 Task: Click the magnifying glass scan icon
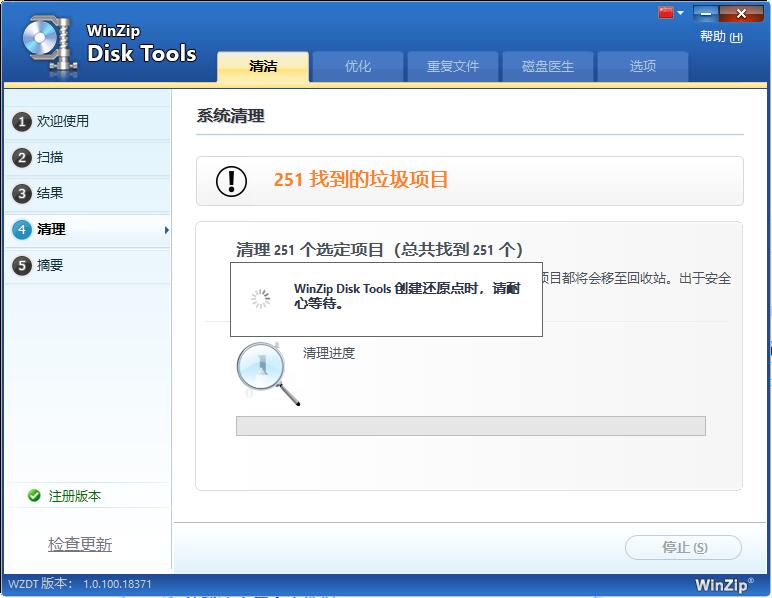pyautogui.click(x=268, y=374)
